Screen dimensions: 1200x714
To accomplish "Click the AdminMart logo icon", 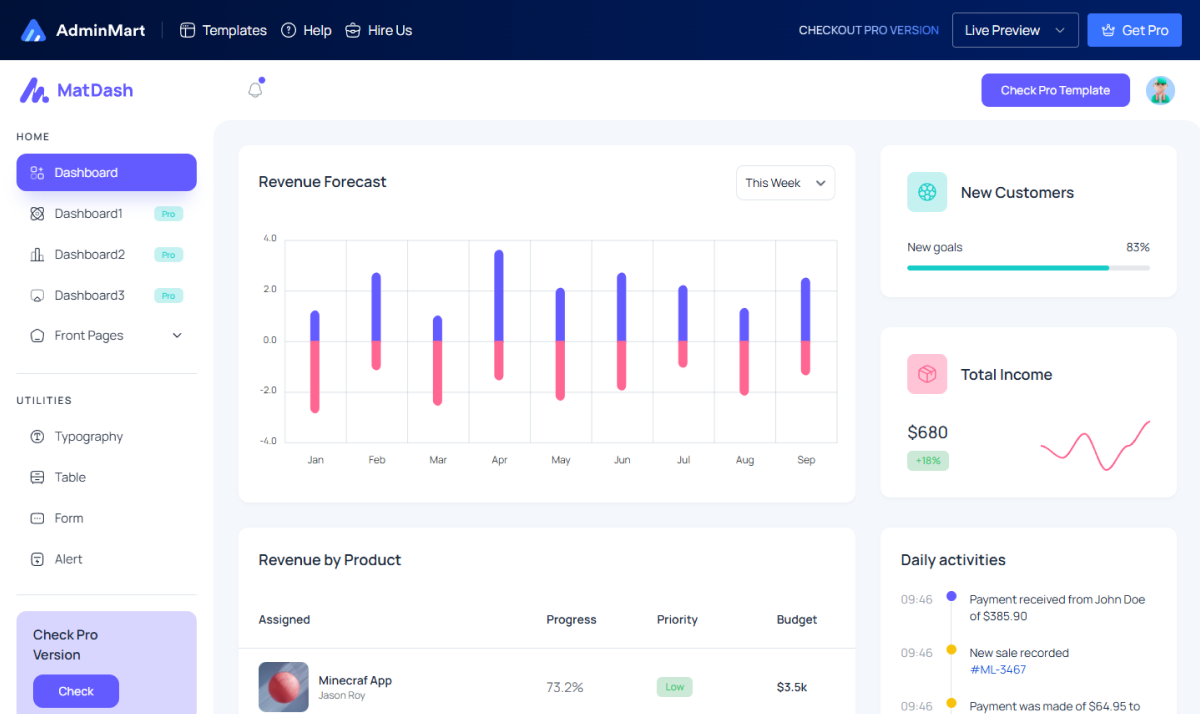I will pos(34,30).
